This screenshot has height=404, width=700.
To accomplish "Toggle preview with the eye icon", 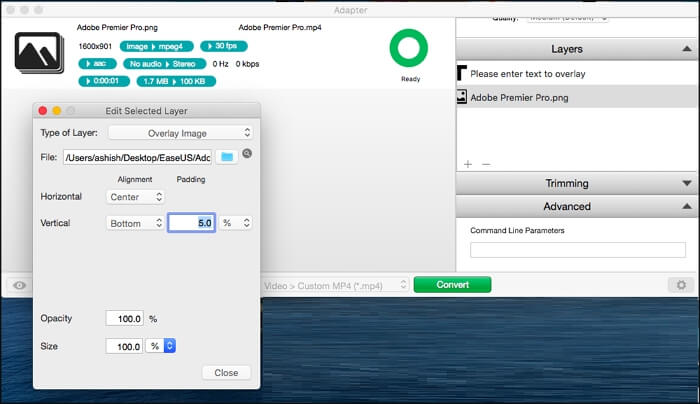I will tap(19, 285).
